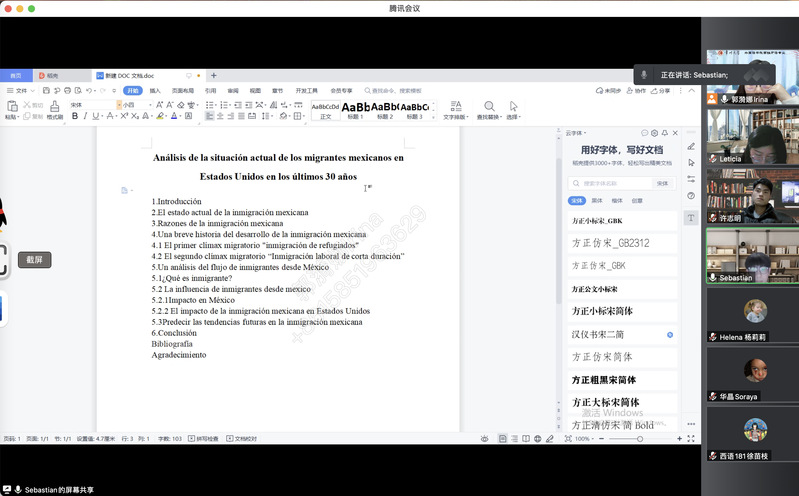The width and height of the screenshot is (799, 496).
Task: Click the Increase indent icon
Action: [x=249, y=105]
